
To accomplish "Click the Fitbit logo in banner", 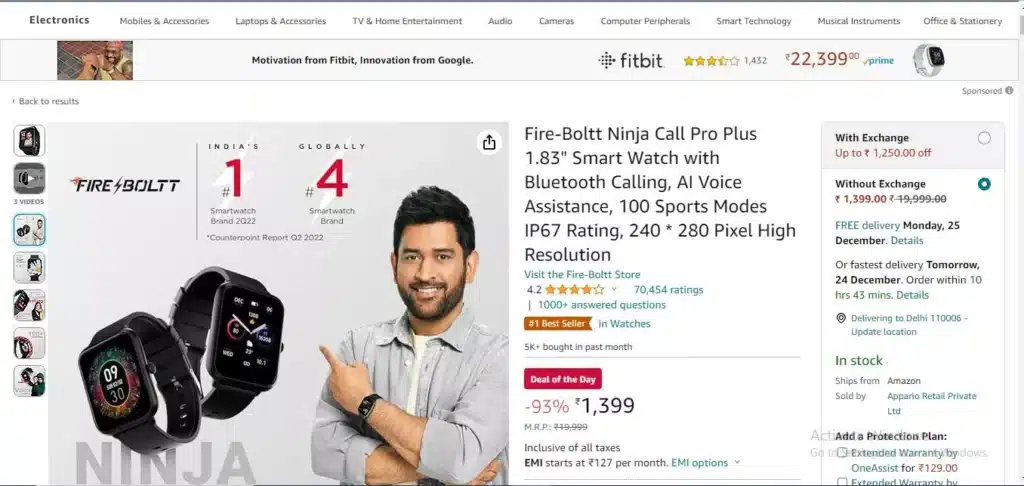I will pos(630,61).
